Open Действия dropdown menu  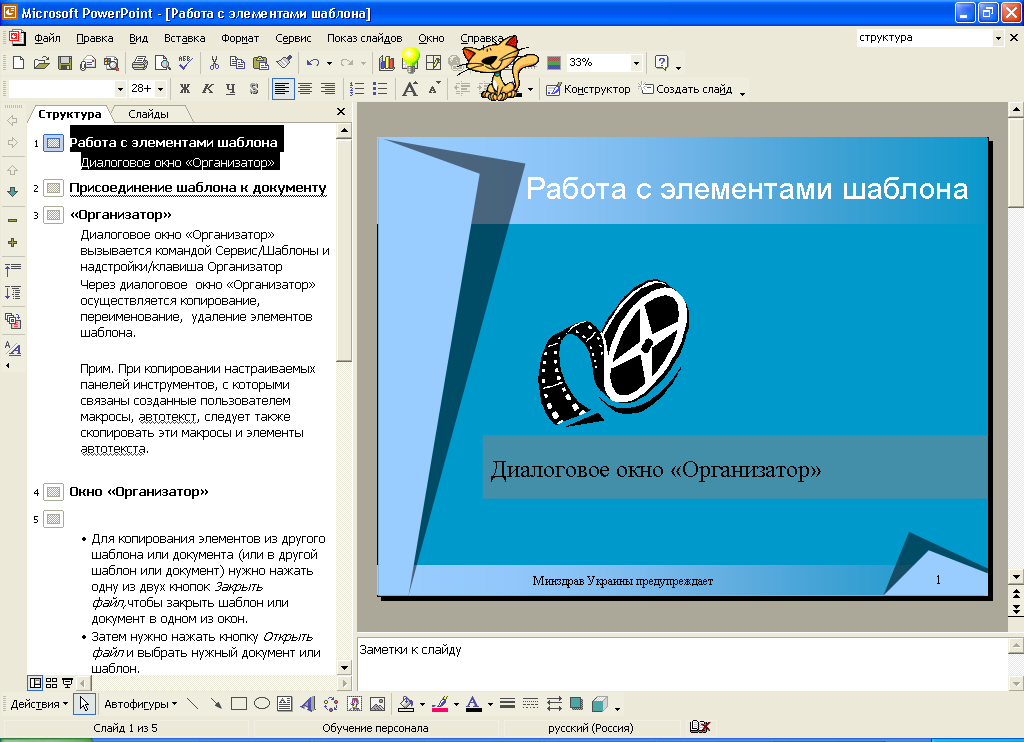[39, 704]
